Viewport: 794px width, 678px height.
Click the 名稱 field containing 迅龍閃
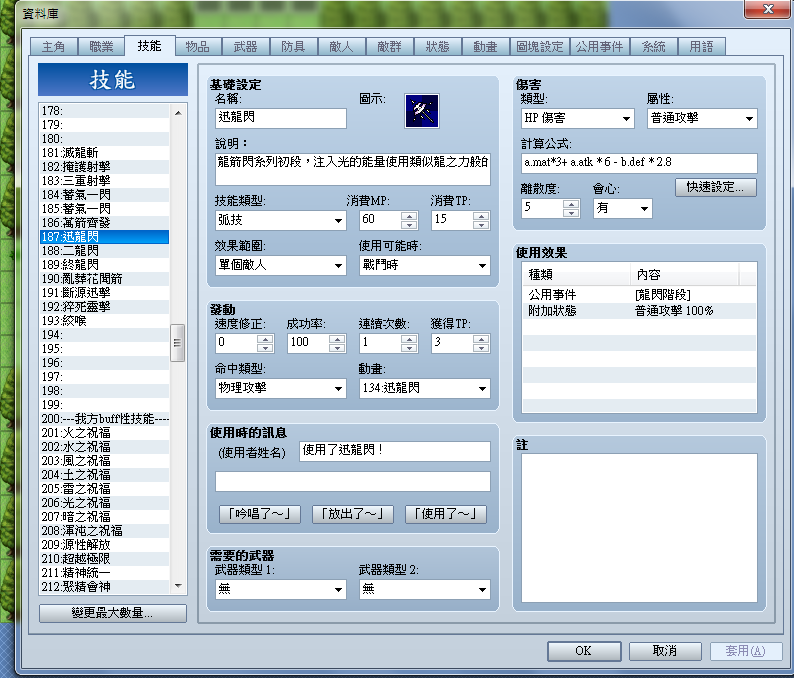281,118
